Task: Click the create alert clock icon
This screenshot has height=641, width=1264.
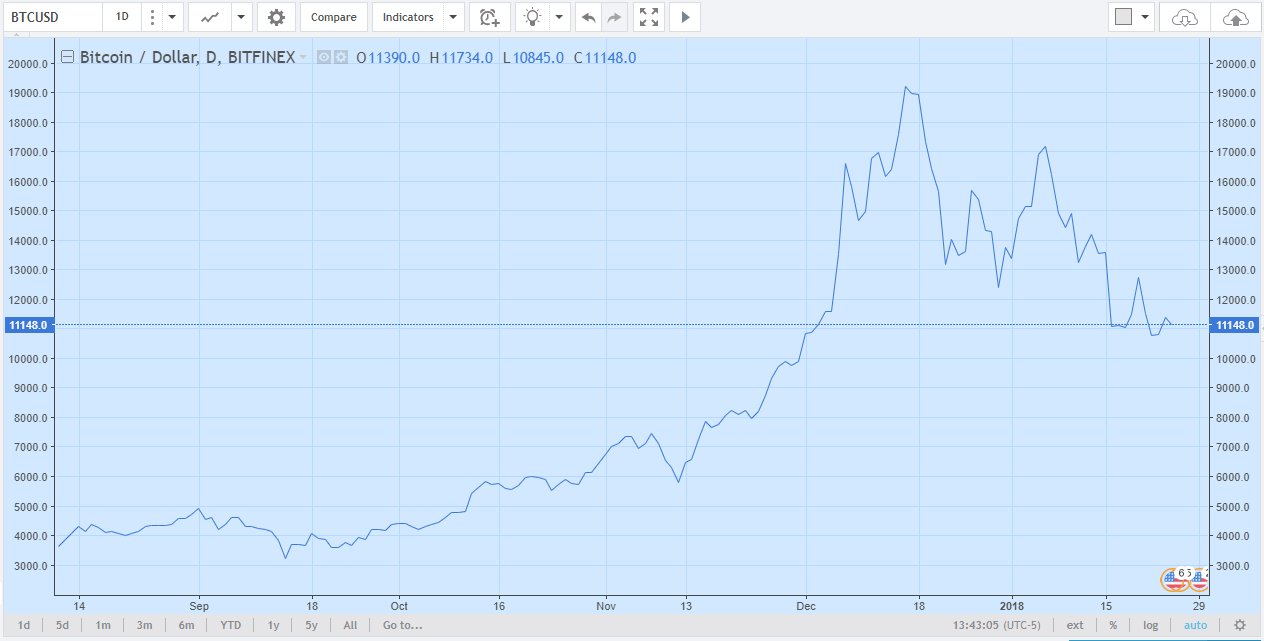Action: (489, 17)
